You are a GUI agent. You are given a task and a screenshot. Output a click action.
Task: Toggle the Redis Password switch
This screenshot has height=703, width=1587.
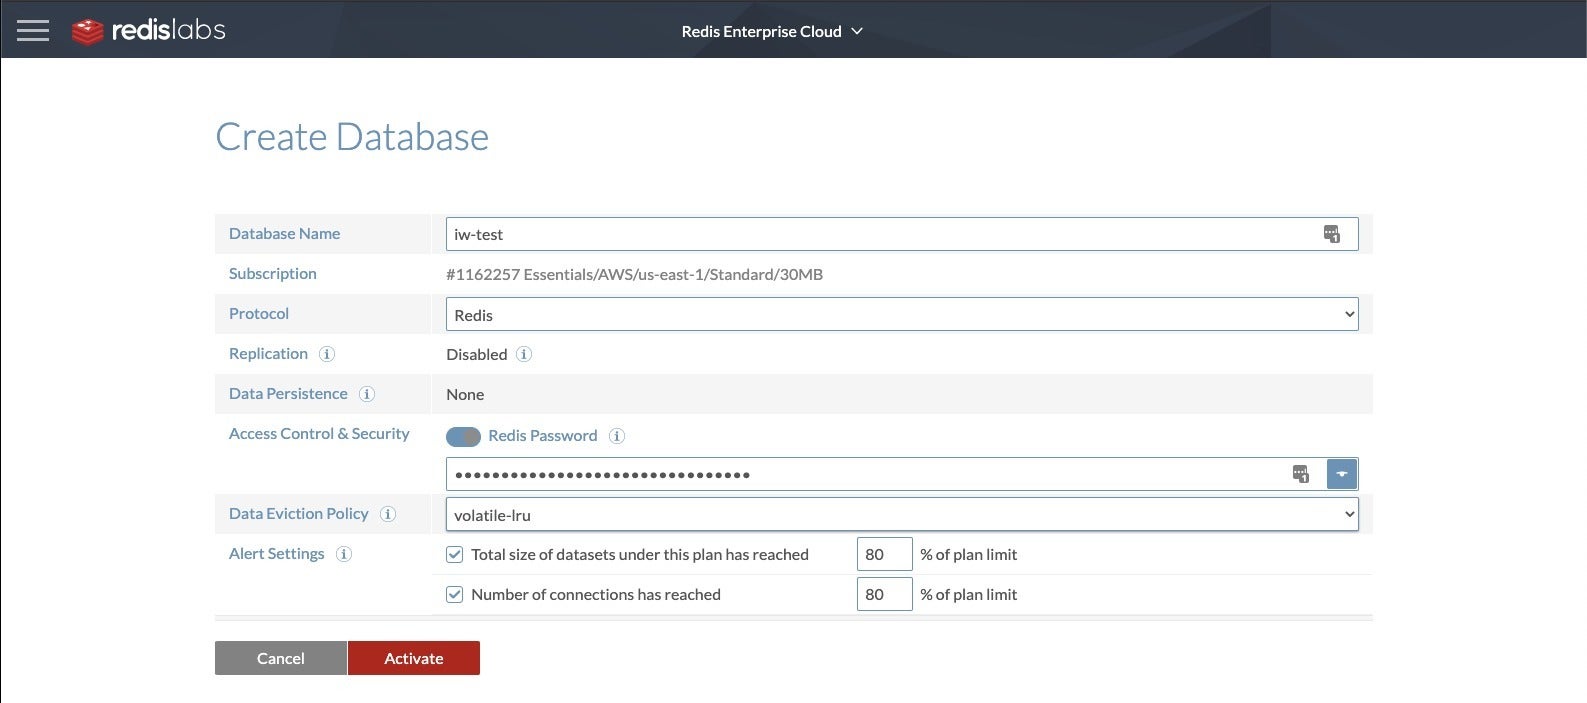(463, 436)
